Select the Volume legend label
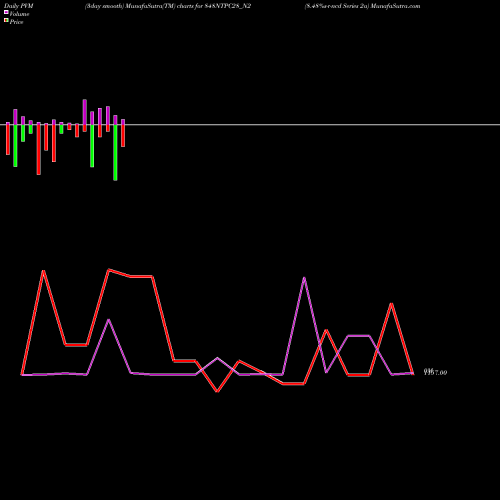This screenshot has width=500, height=500. (19, 14)
